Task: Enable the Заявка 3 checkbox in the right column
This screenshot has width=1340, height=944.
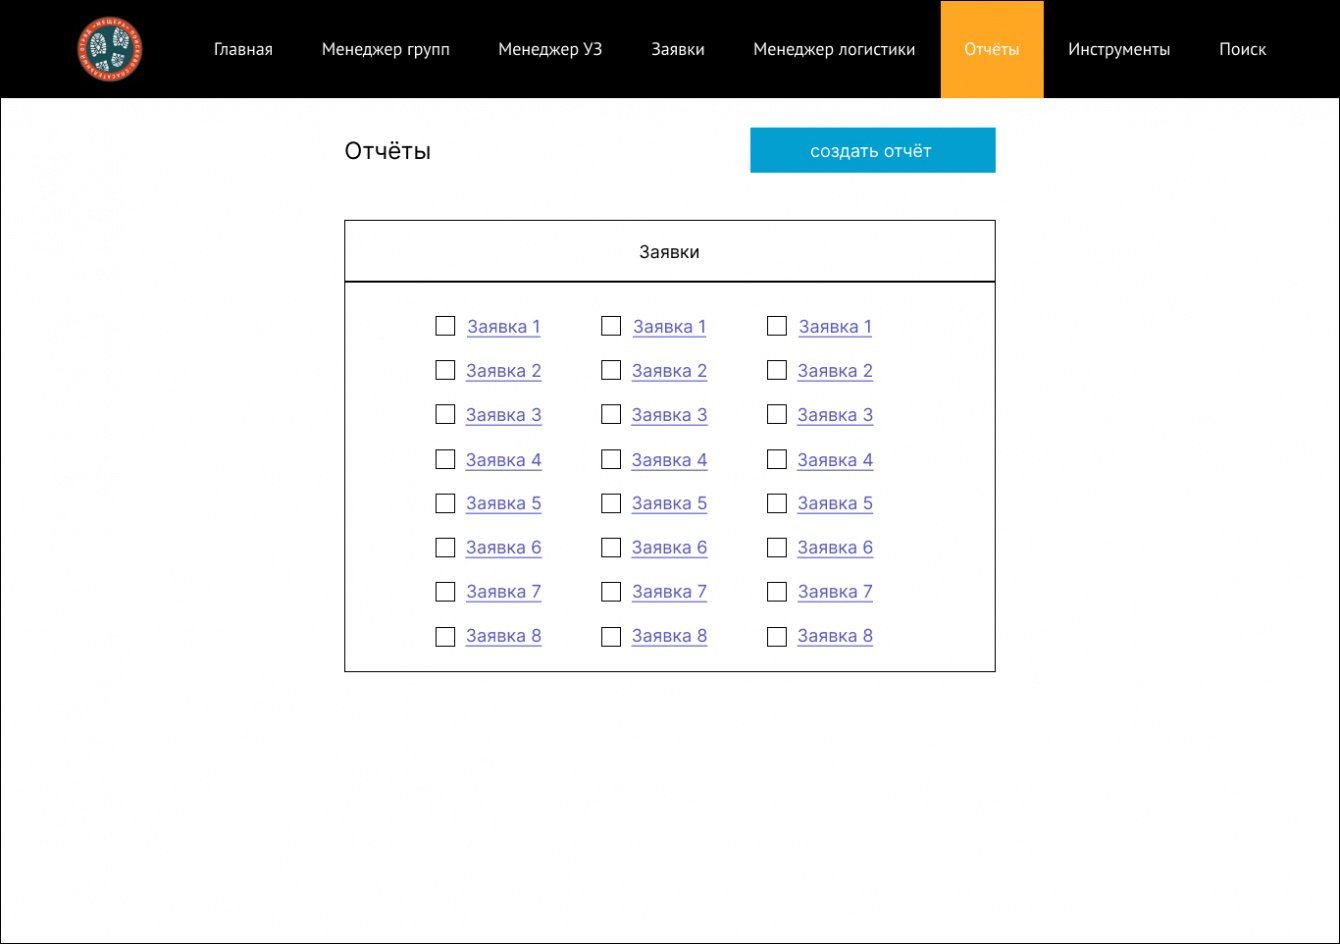Action: [777, 414]
